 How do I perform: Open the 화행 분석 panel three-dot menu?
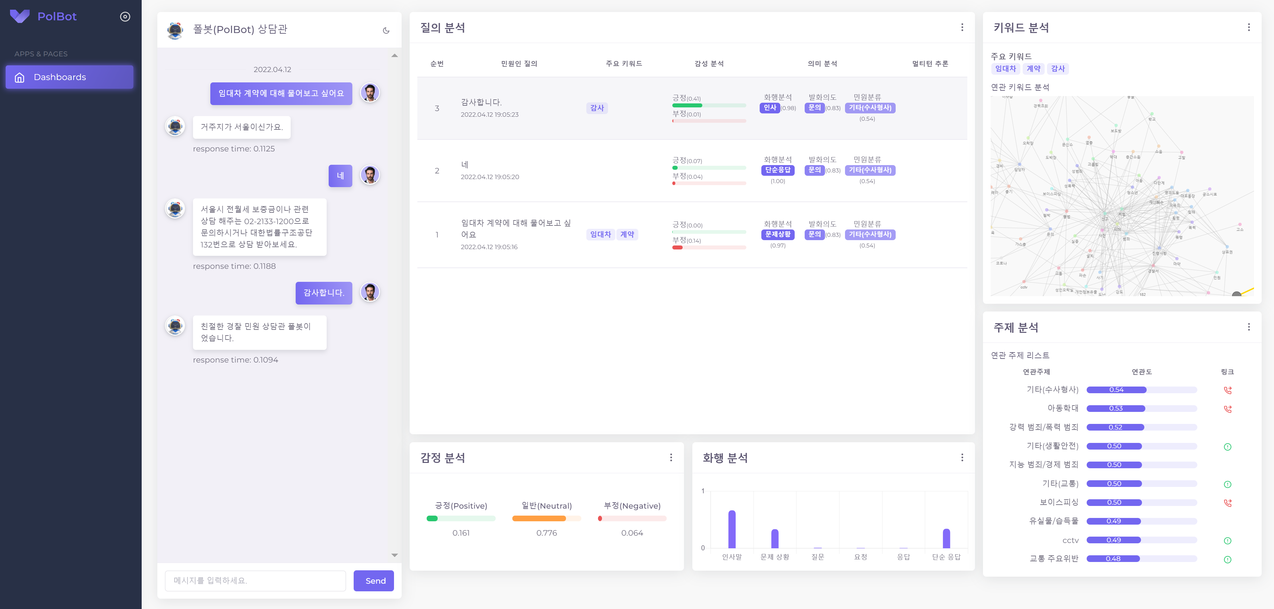pos(962,457)
